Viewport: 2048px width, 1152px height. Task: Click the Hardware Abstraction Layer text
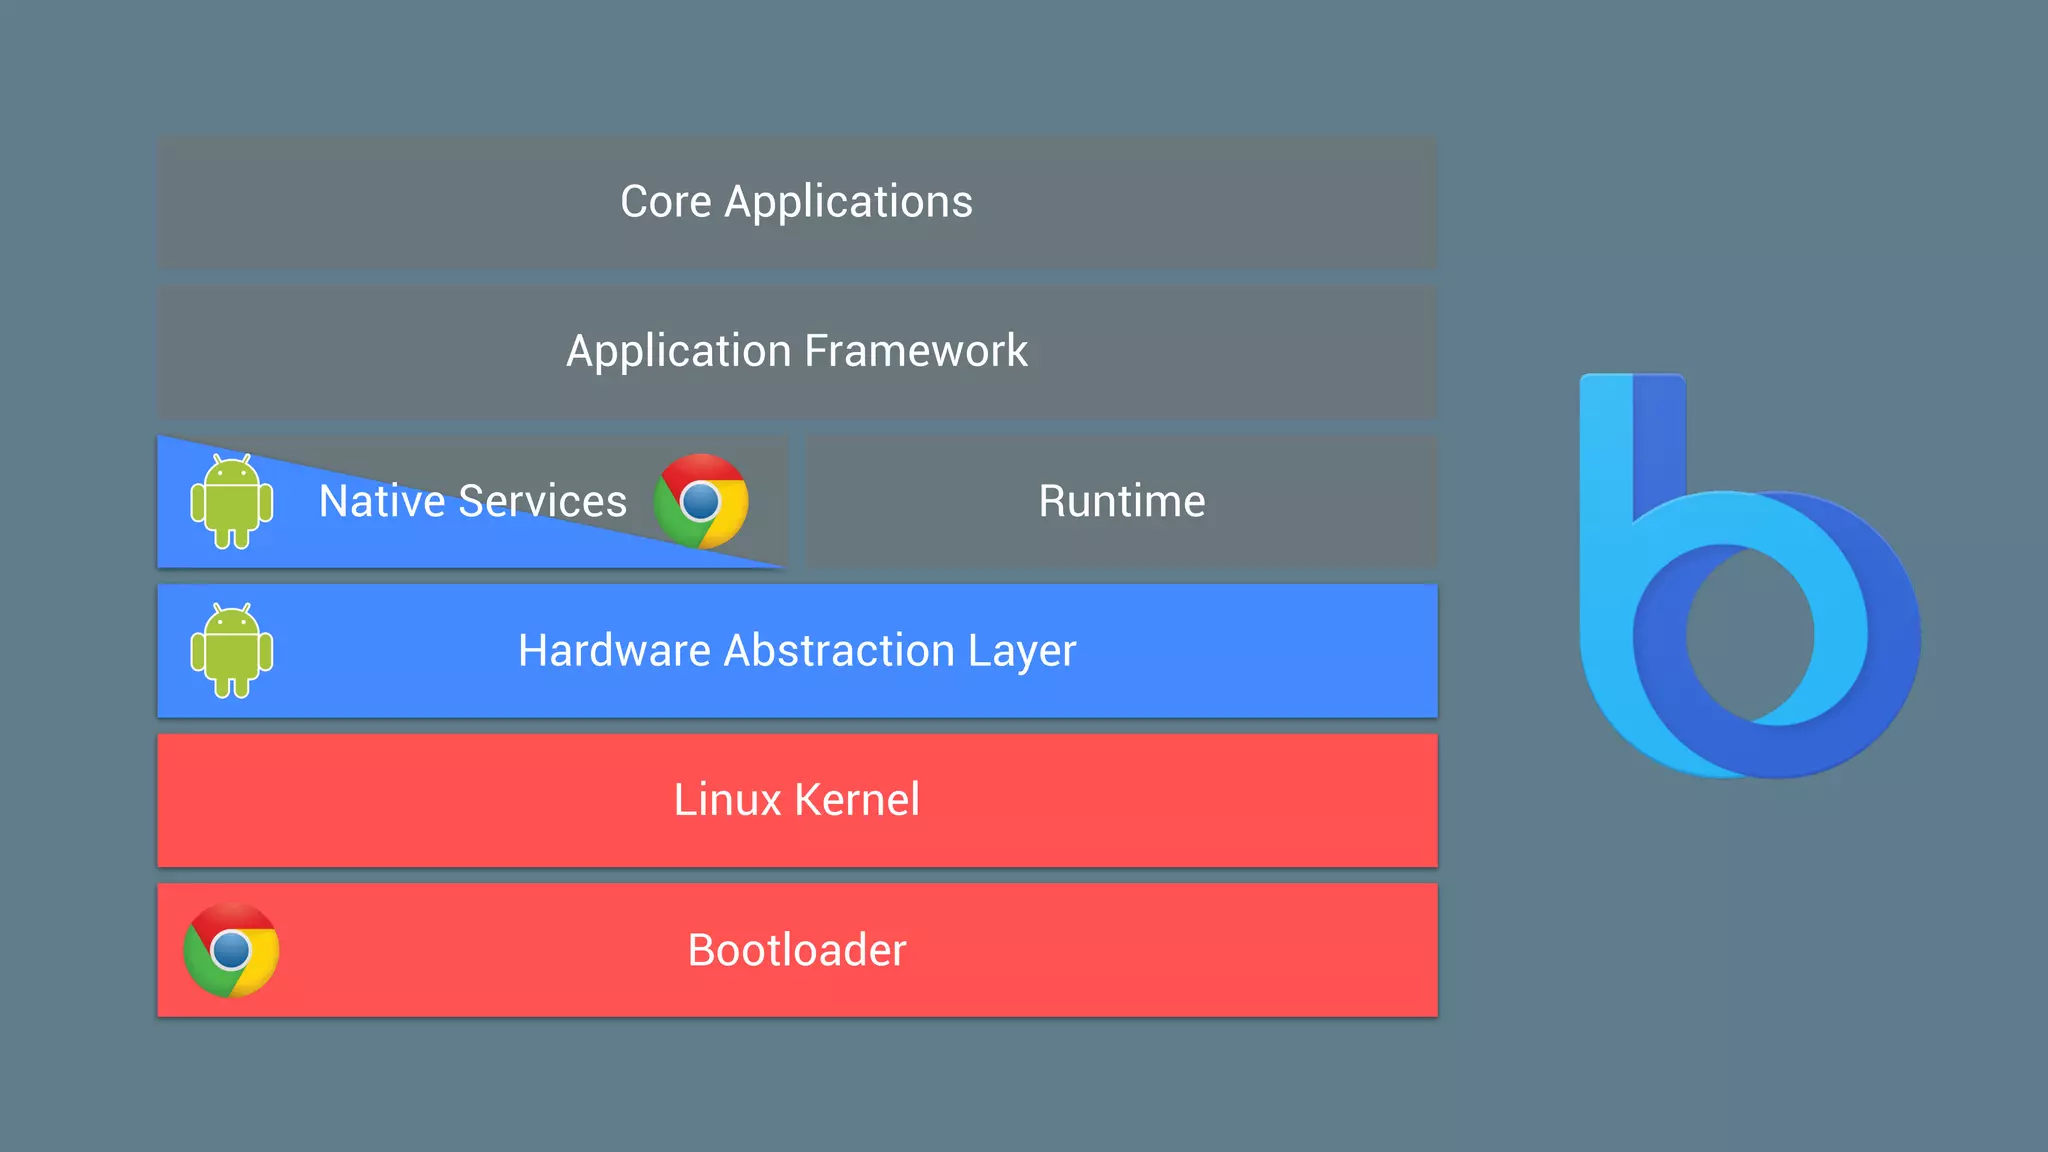coord(797,651)
